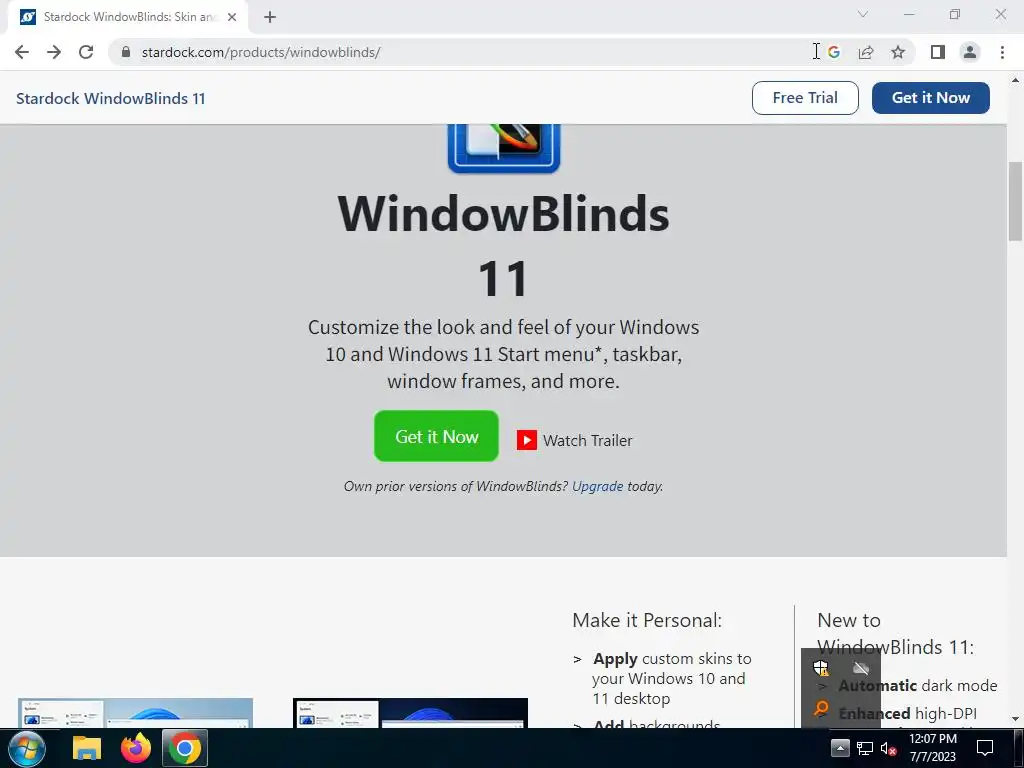Click 'Make it Personal:' heading
This screenshot has height=768, width=1024.
pyautogui.click(x=647, y=620)
